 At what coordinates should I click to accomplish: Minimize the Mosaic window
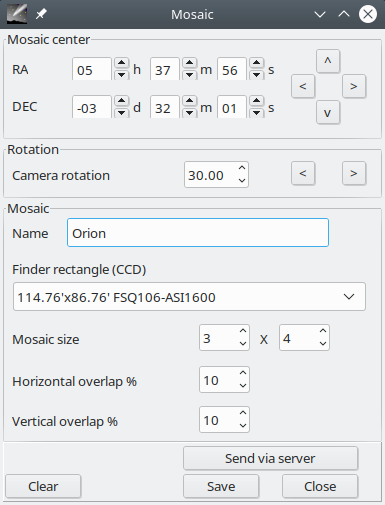click(x=320, y=14)
